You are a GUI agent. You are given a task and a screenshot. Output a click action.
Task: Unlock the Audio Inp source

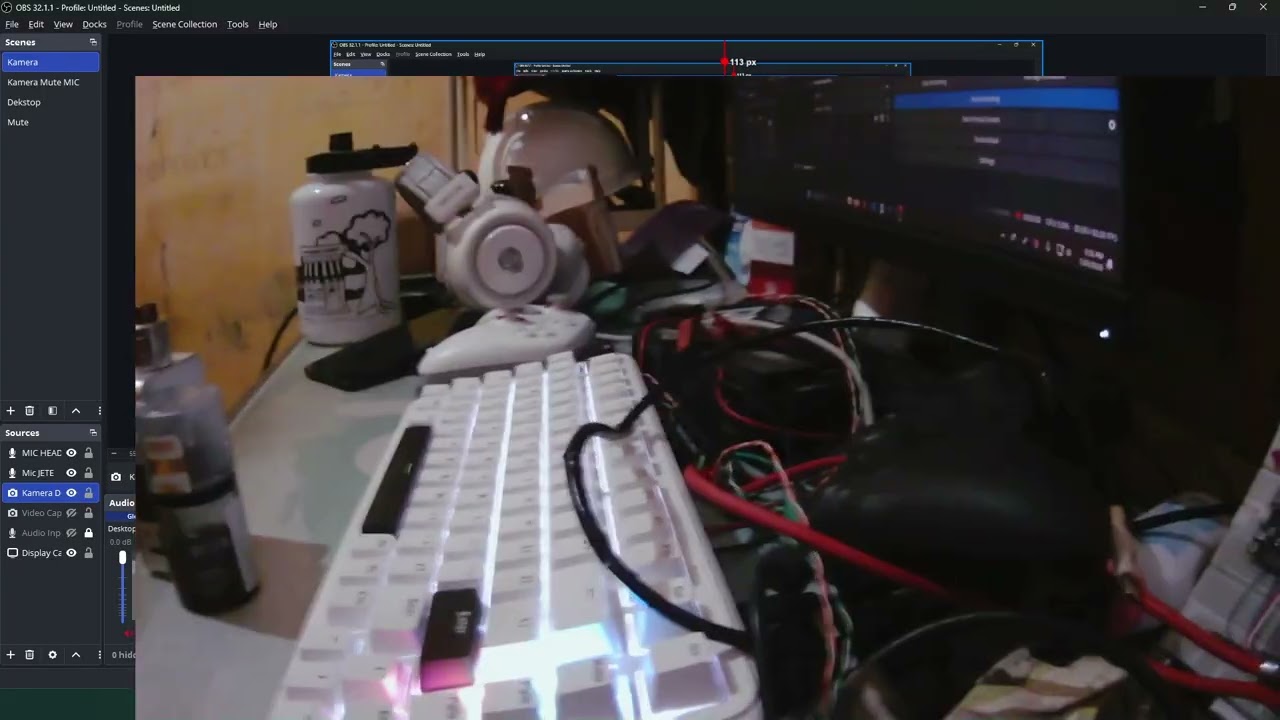tap(88, 533)
